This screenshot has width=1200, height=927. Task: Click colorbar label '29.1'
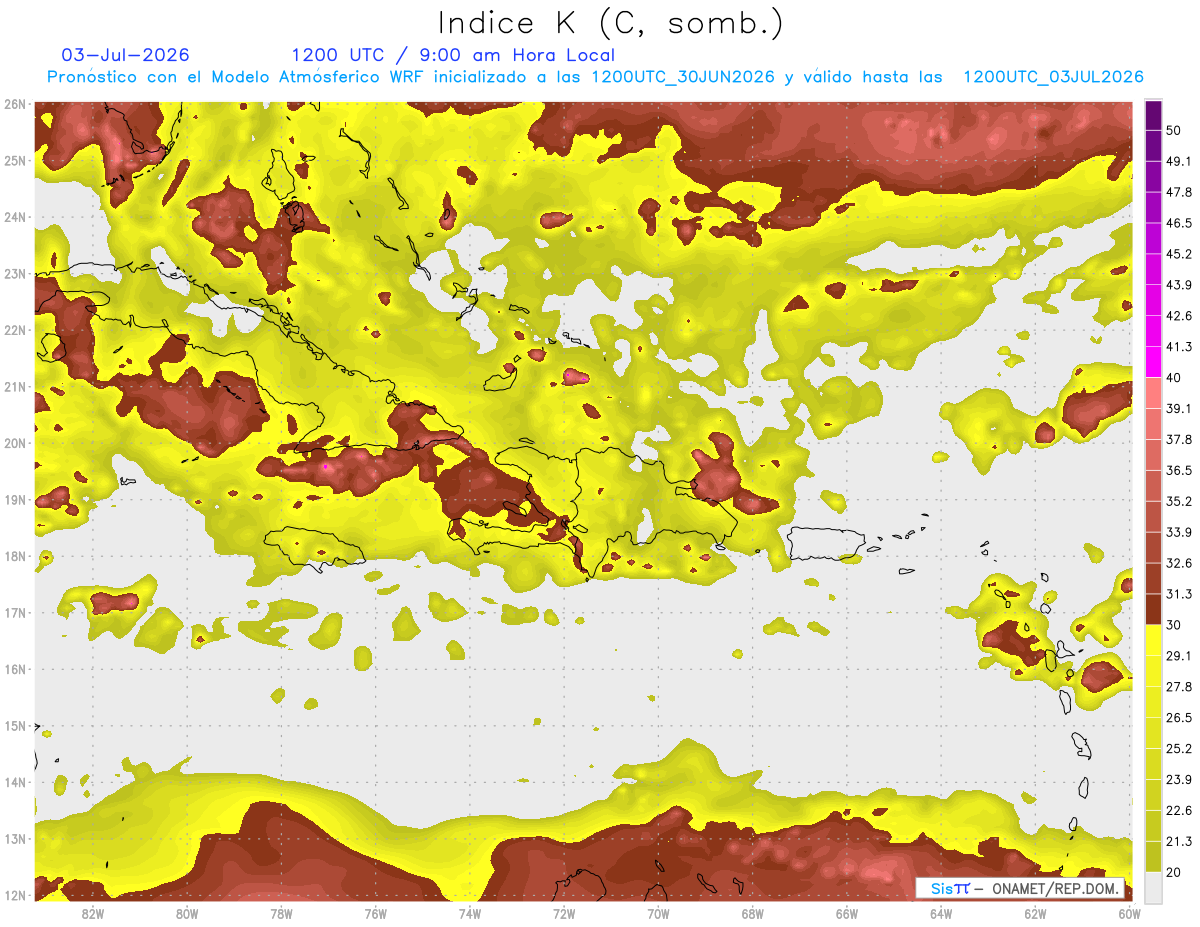point(1179,655)
